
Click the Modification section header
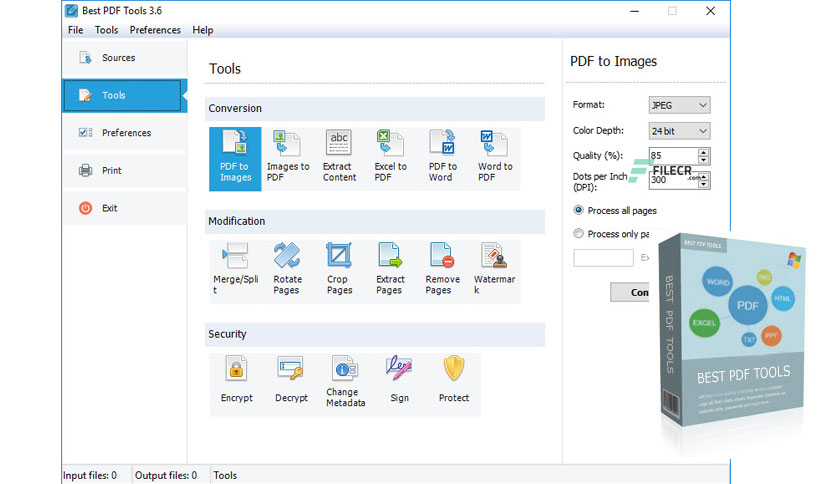click(x=375, y=221)
